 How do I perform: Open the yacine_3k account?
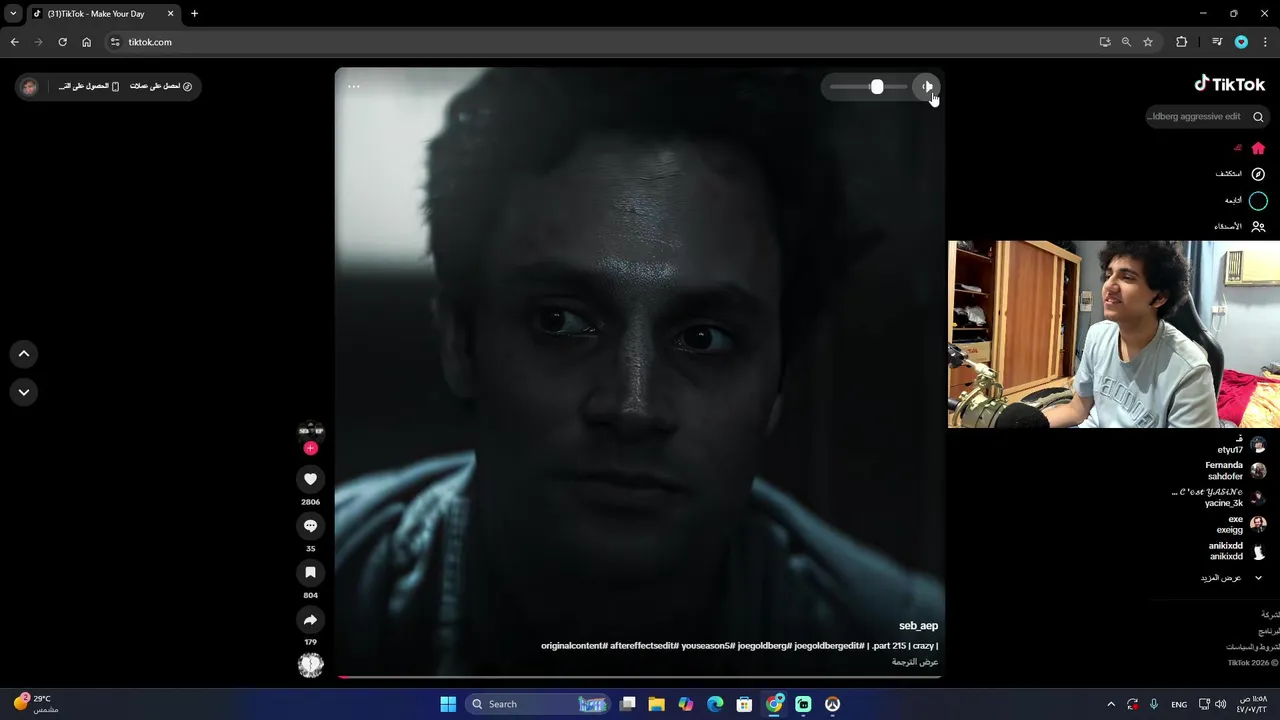[1219, 497]
